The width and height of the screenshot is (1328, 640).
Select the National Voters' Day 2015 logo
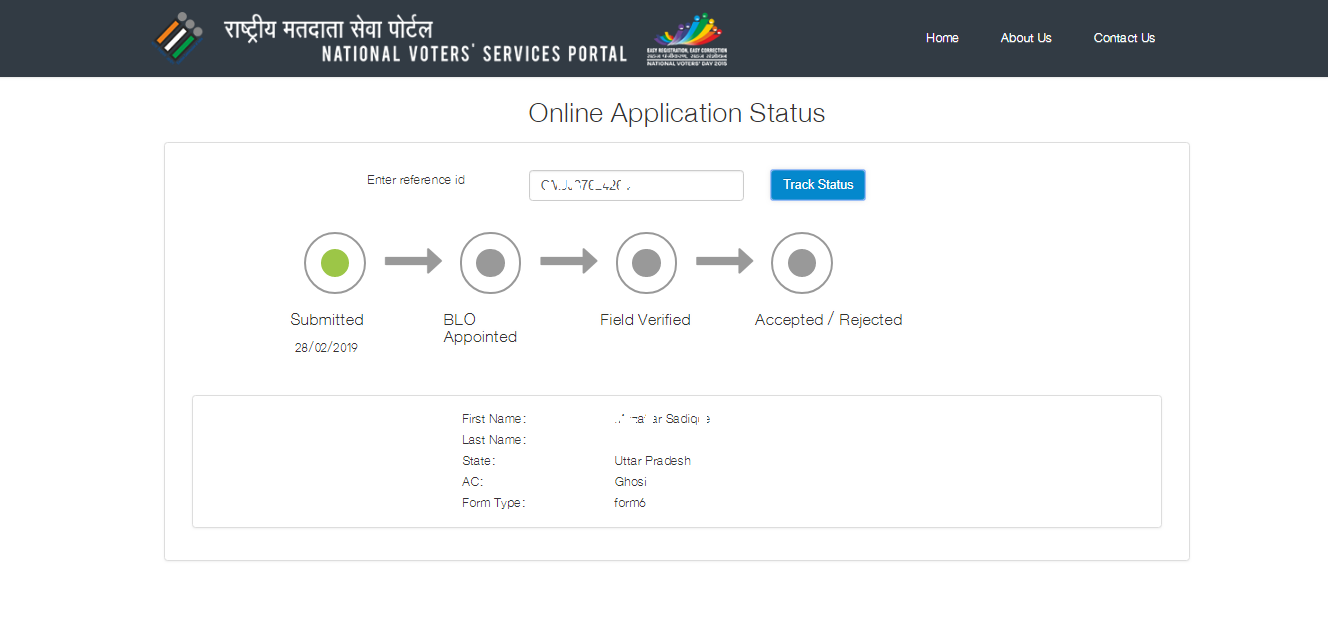click(x=686, y=40)
